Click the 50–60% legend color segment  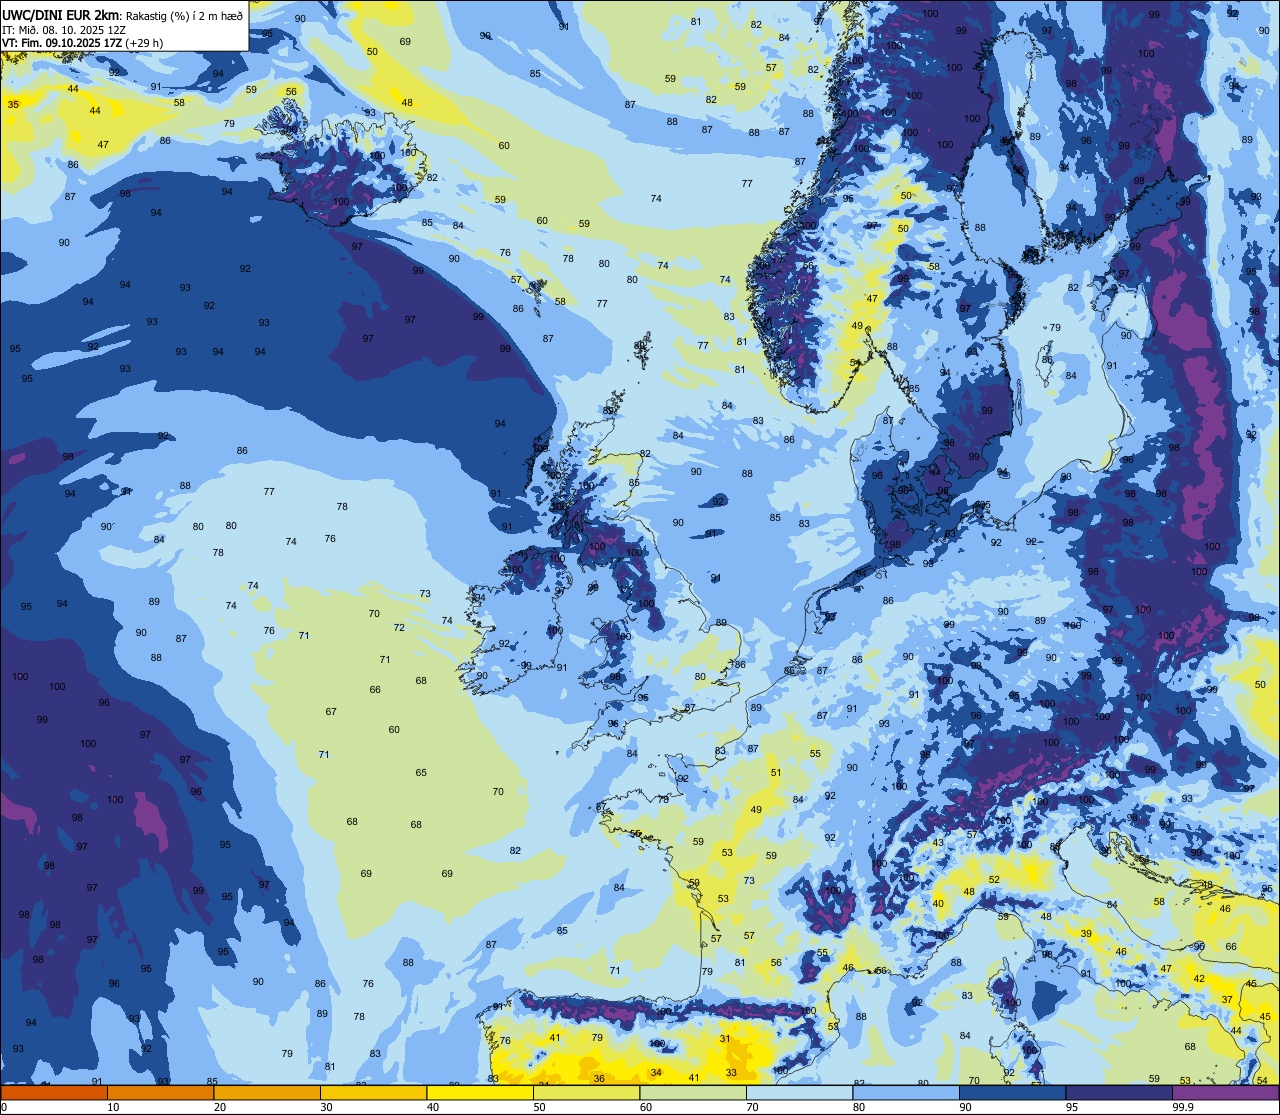(x=586, y=1093)
